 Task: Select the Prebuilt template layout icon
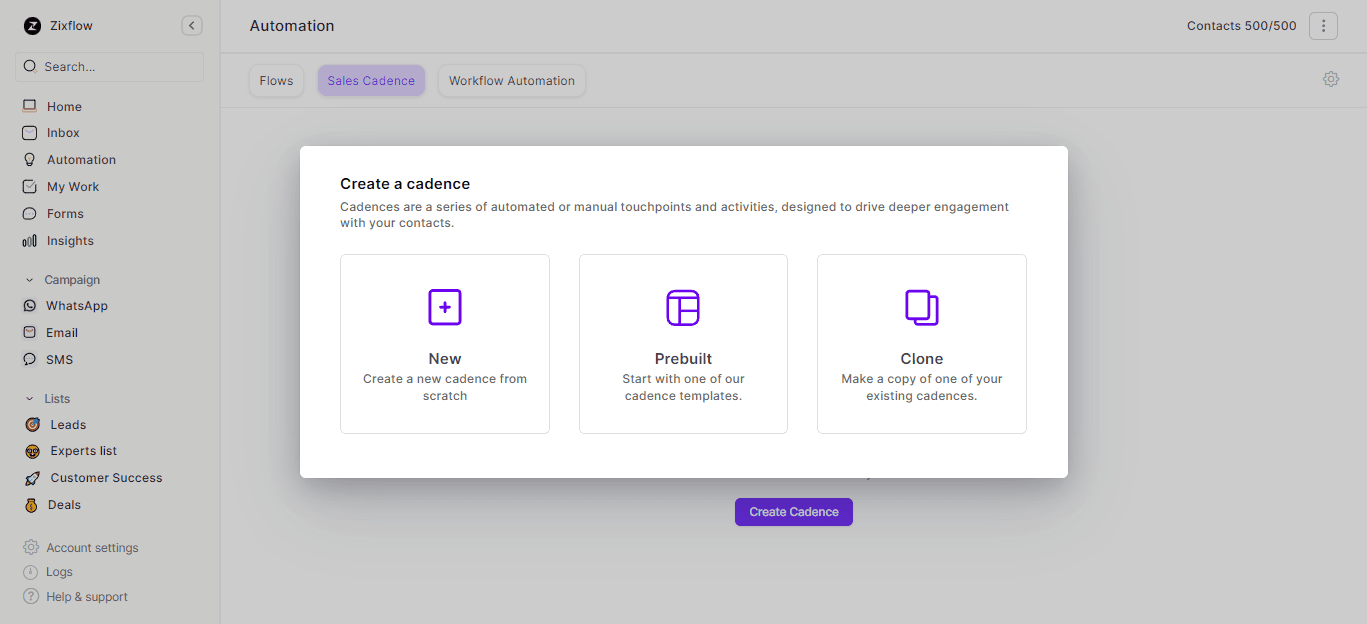(x=683, y=307)
